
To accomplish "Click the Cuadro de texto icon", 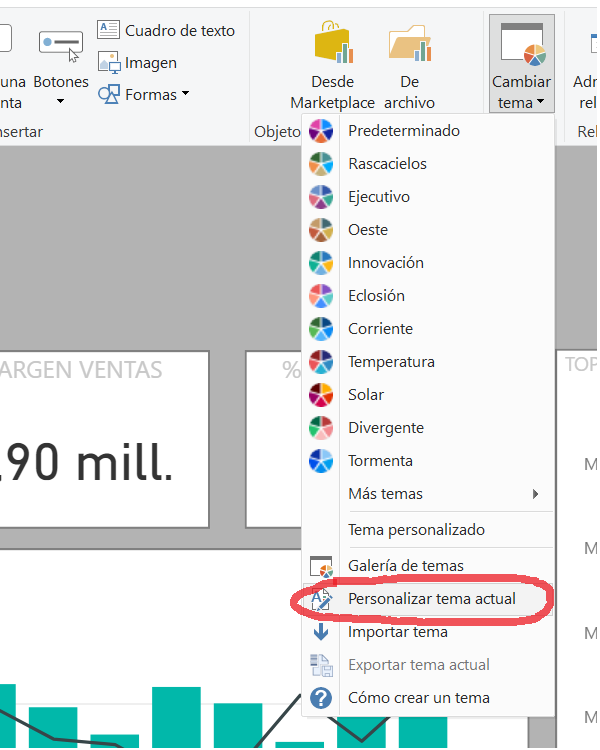I will click(109, 30).
